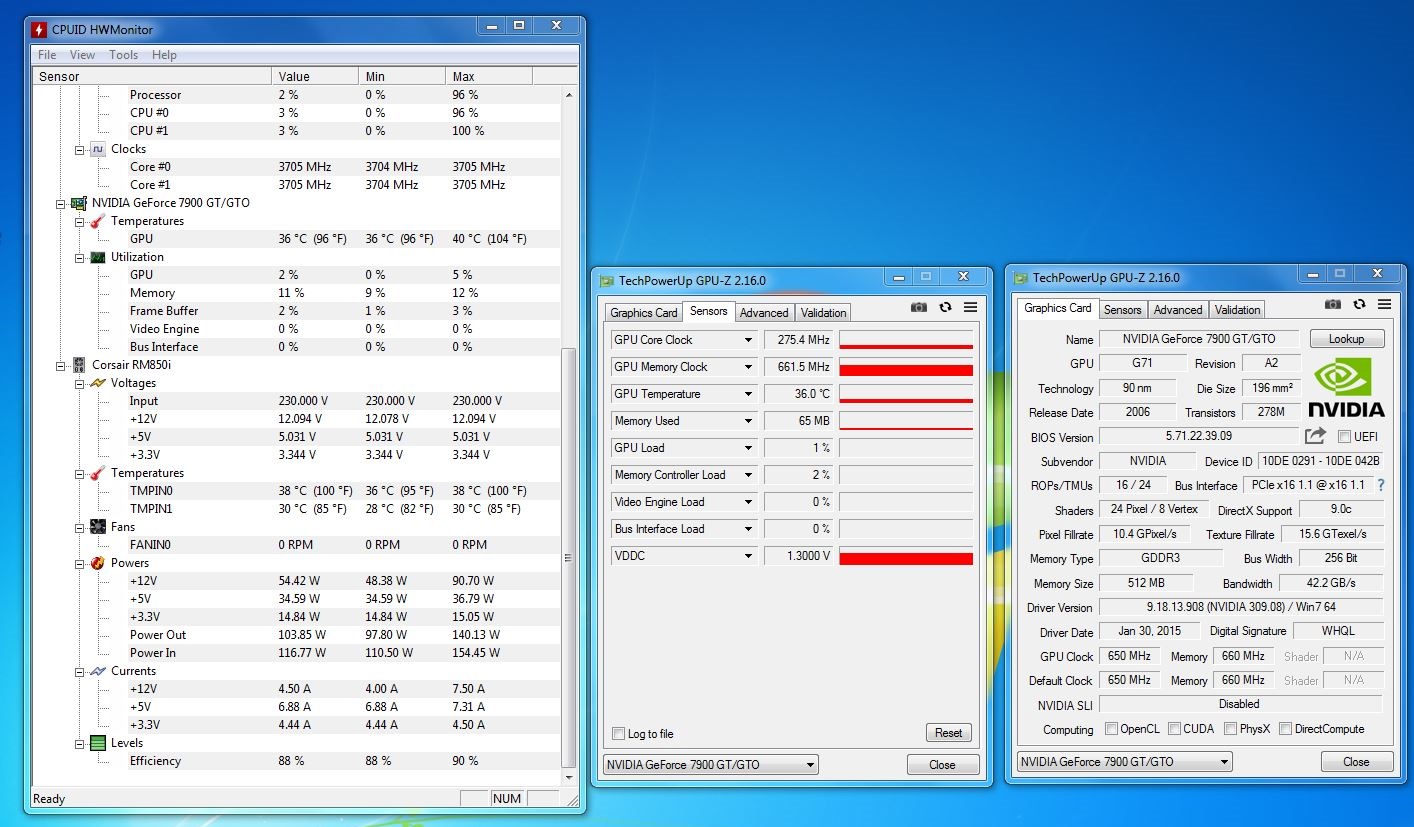Click the HWMonitor title bar lightning icon
Screen dimensions: 1414x827
click(x=39, y=30)
